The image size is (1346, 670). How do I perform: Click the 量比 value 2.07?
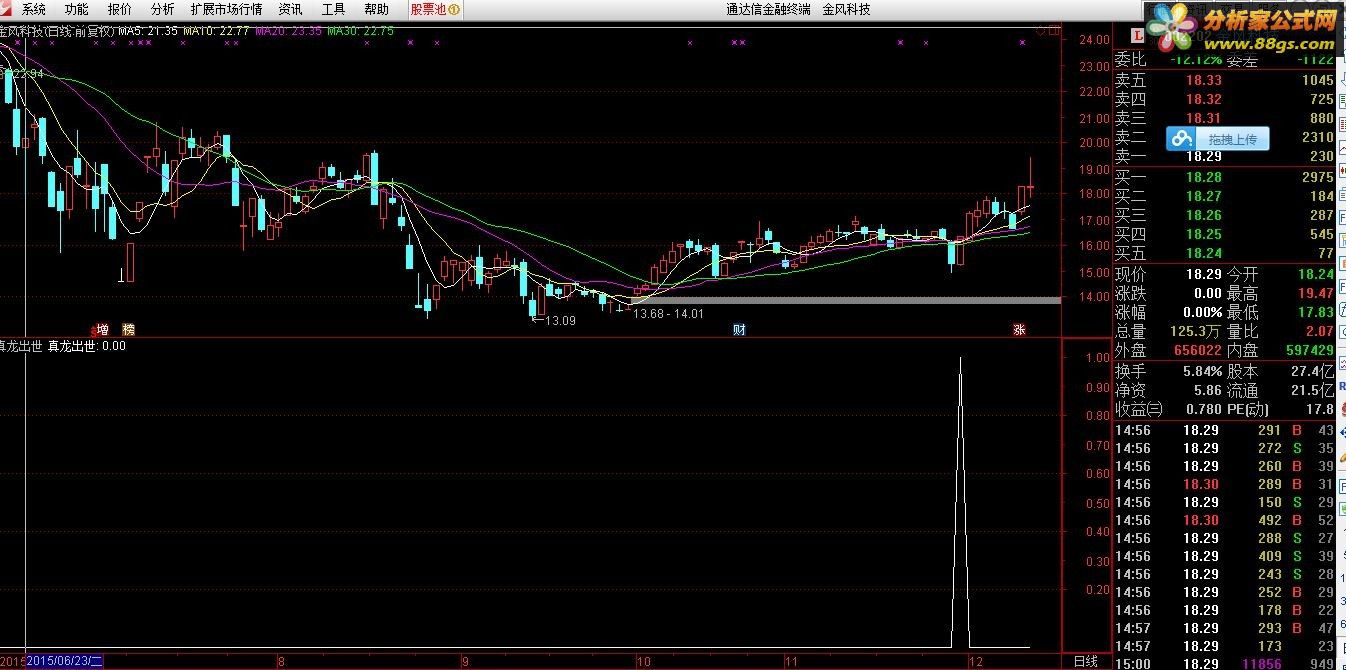tap(1319, 331)
